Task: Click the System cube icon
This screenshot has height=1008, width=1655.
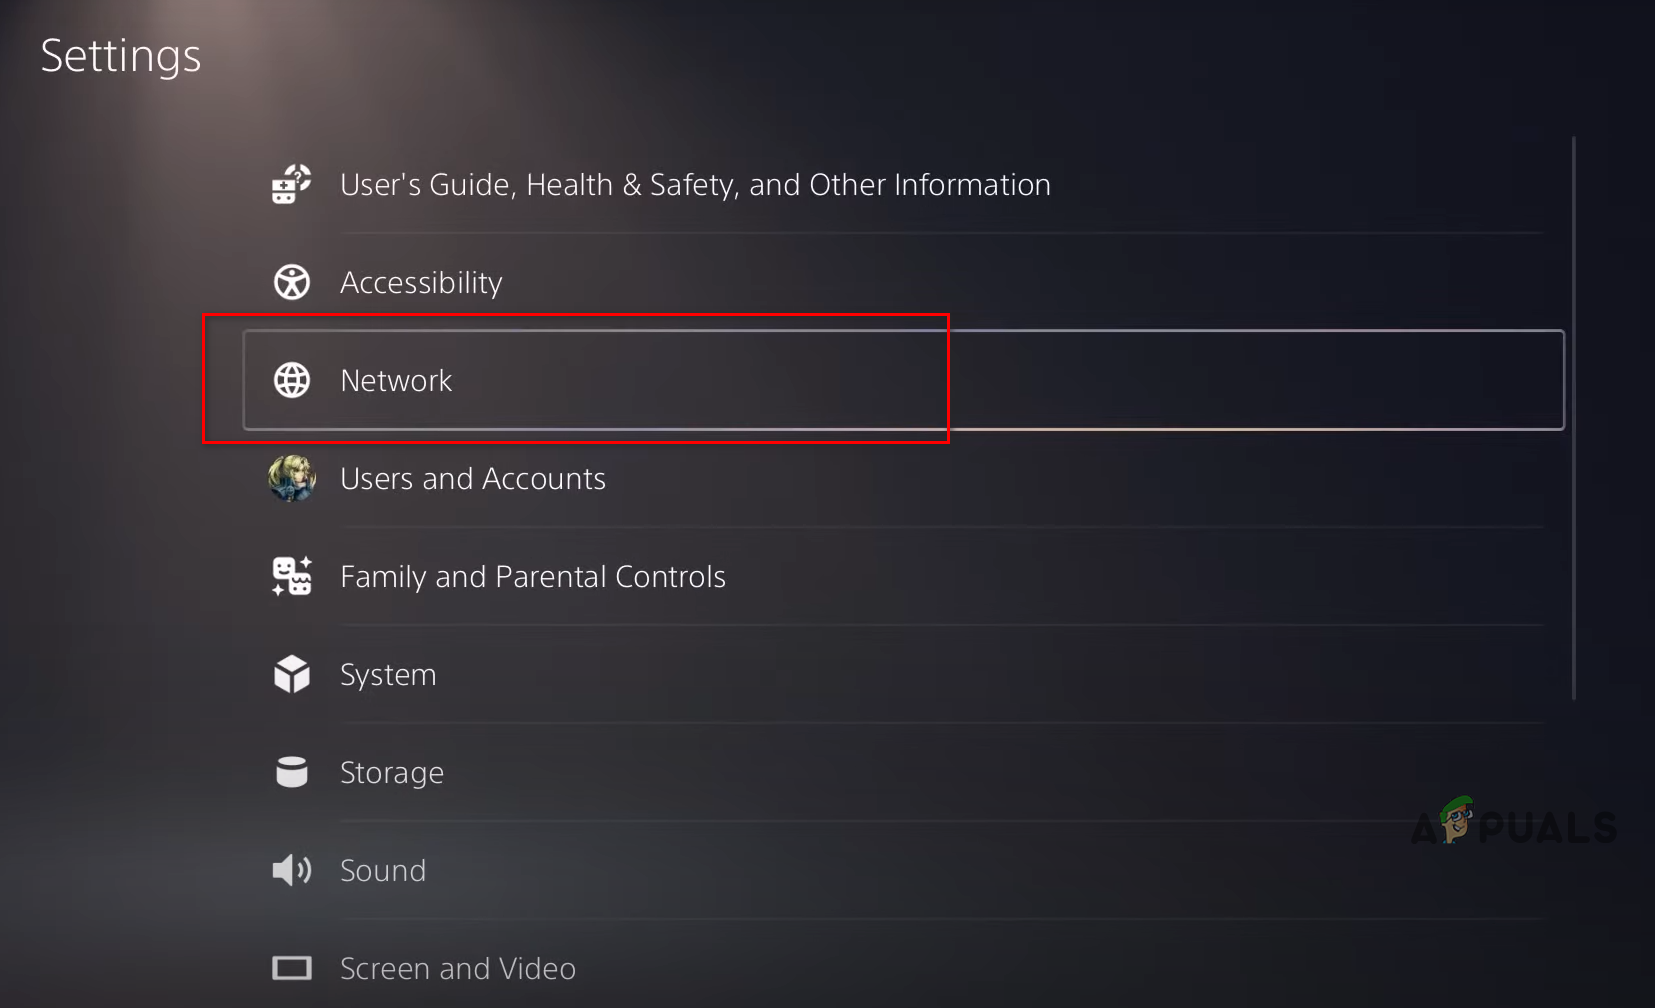Action: (x=292, y=674)
